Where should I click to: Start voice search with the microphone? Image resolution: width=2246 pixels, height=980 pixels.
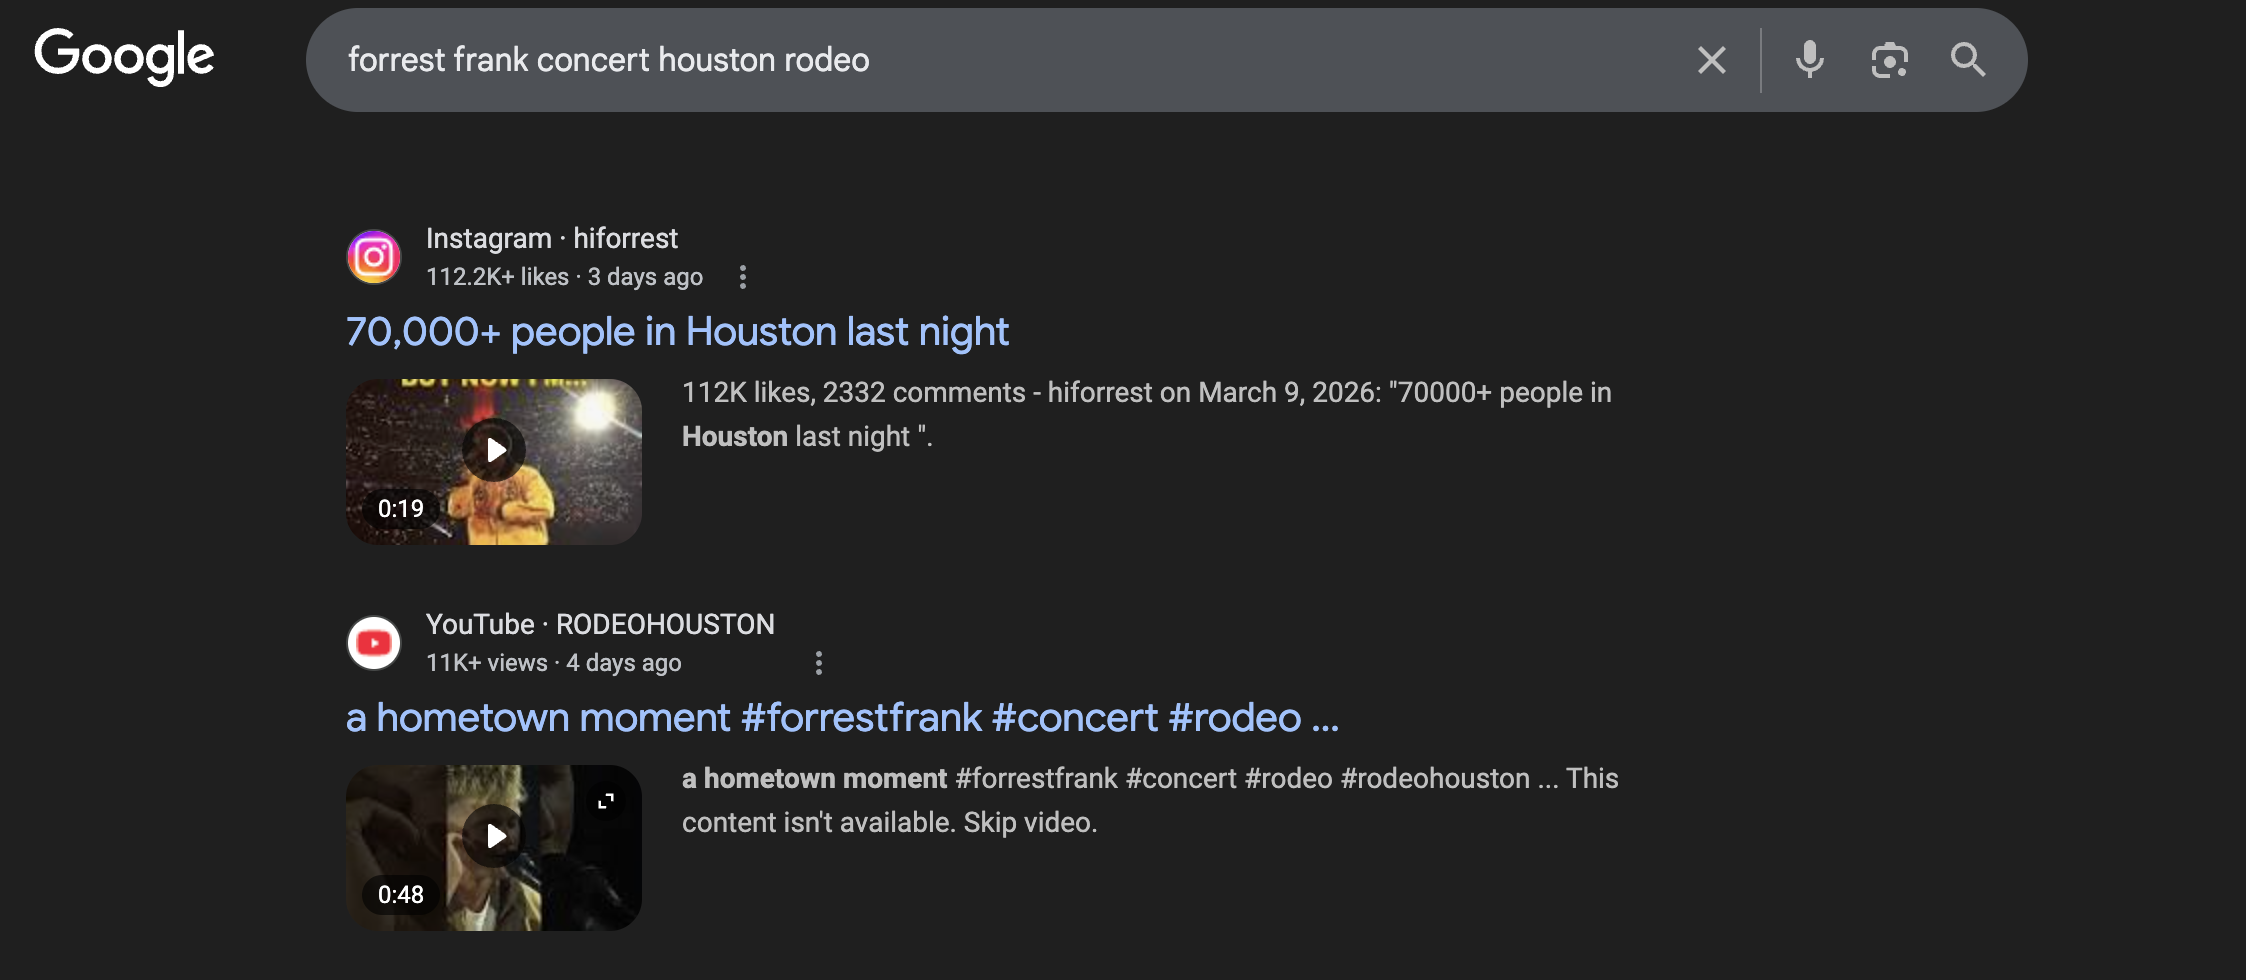pos(1809,60)
